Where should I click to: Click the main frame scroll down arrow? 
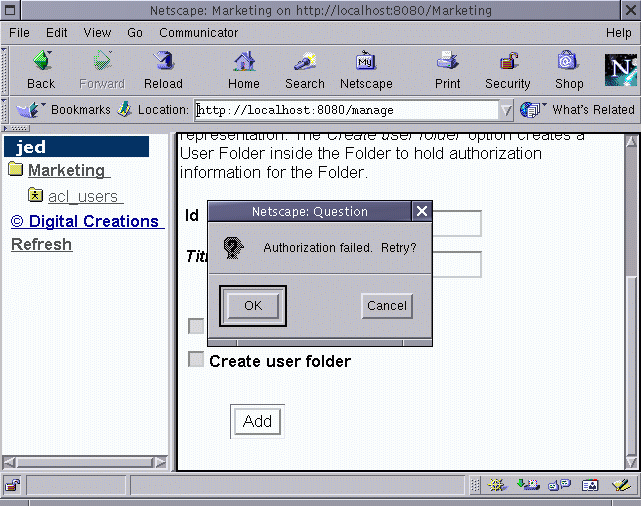pyautogui.click(x=631, y=462)
